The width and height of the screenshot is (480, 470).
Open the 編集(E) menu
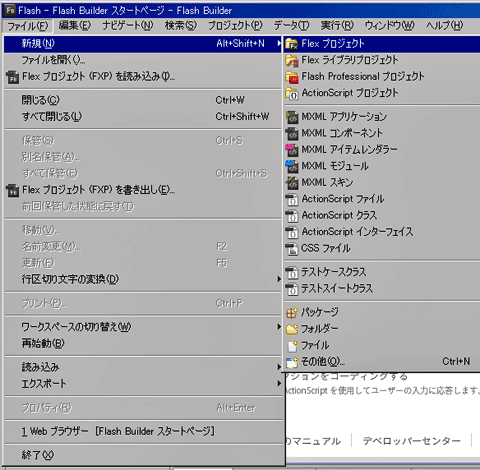point(75,25)
